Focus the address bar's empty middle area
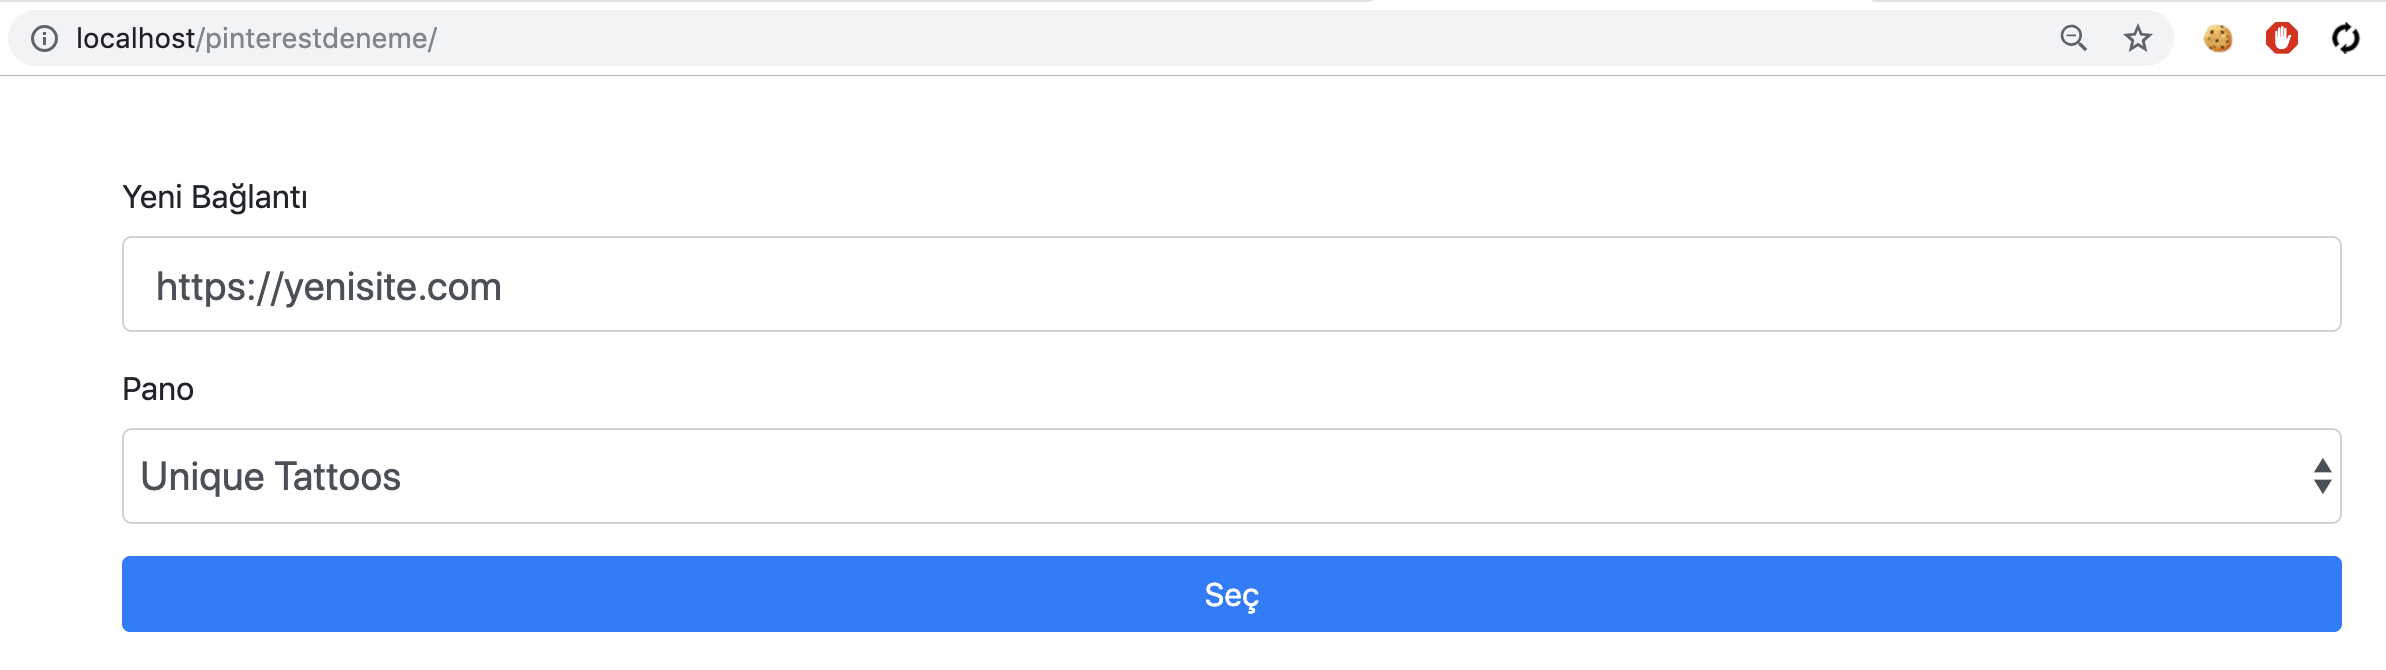Viewport: 2386px width, 670px height. [1240, 39]
